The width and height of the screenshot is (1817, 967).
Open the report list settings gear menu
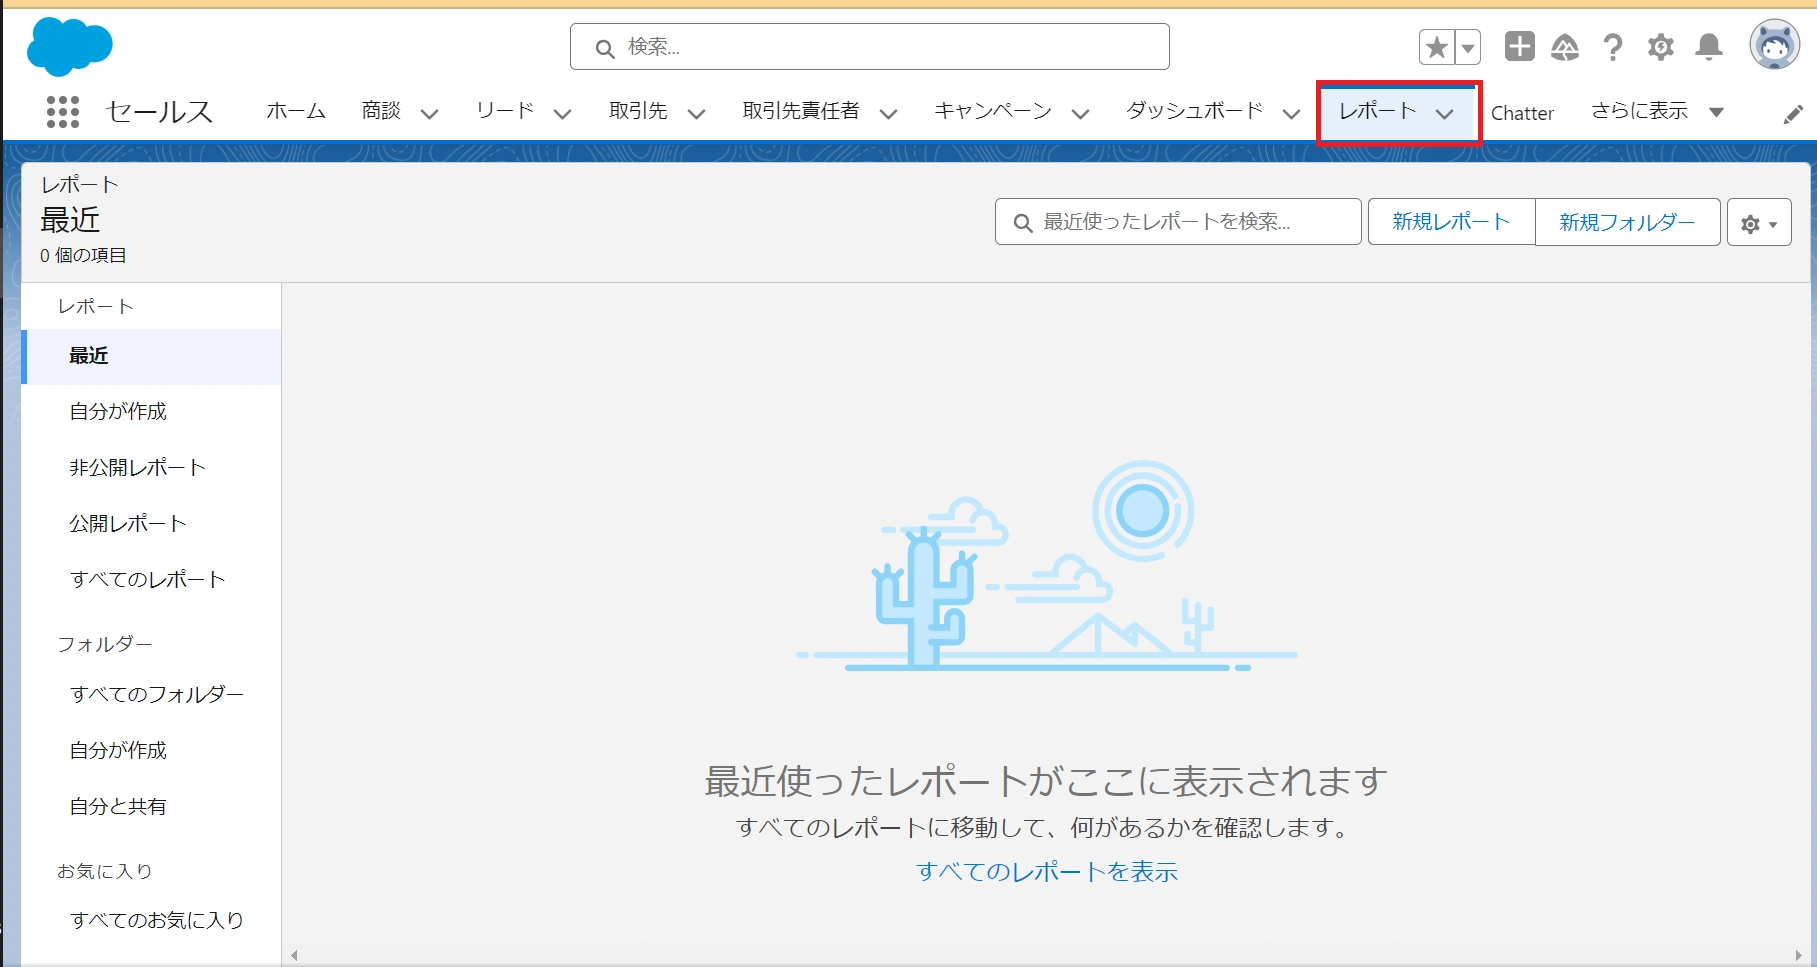(1759, 223)
